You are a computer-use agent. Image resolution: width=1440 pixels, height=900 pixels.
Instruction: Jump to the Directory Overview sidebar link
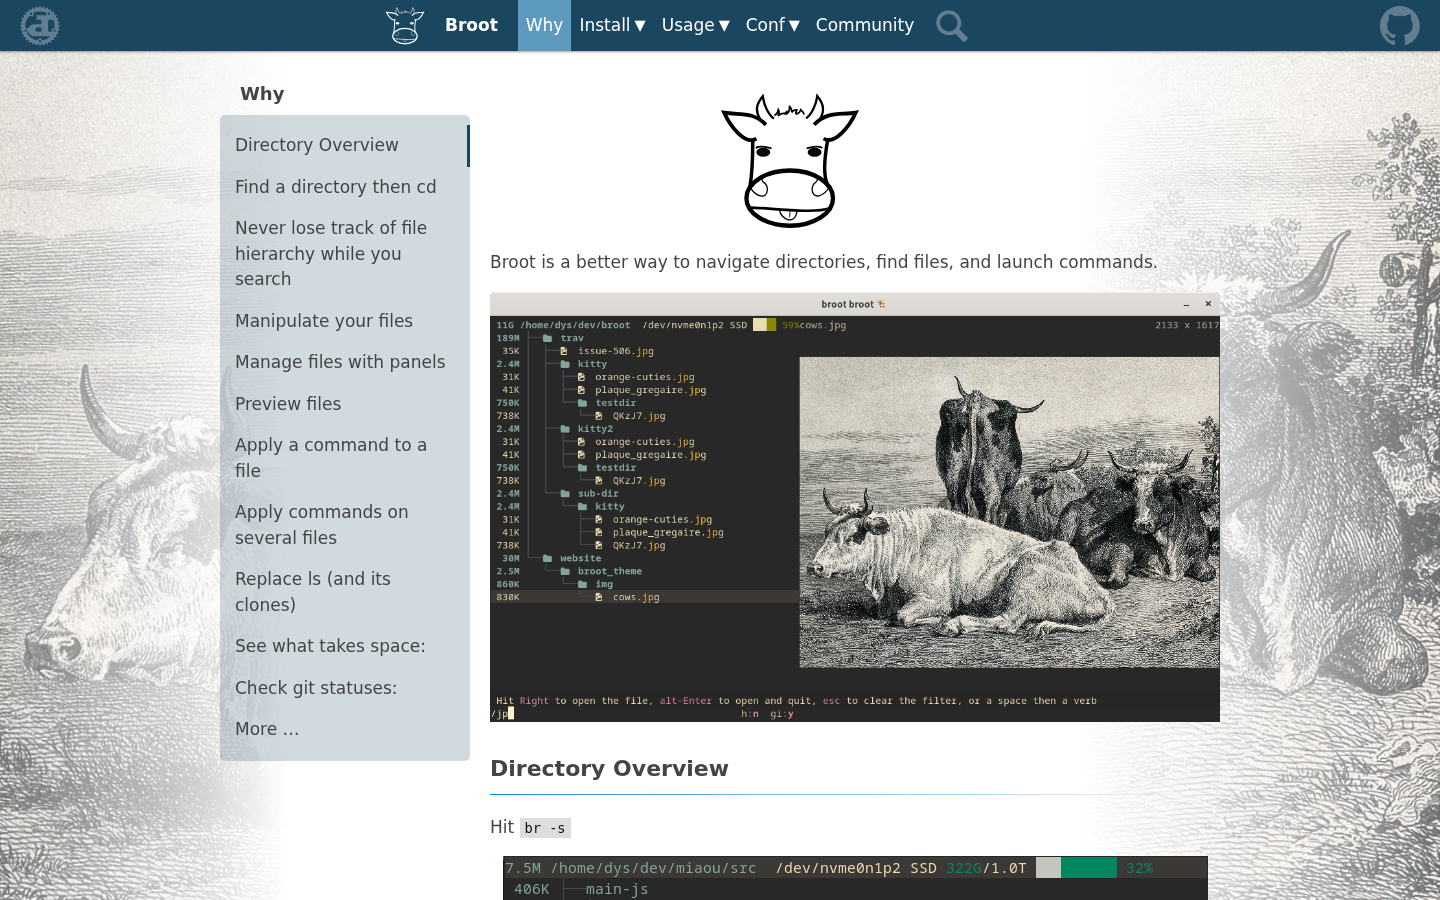345,145
